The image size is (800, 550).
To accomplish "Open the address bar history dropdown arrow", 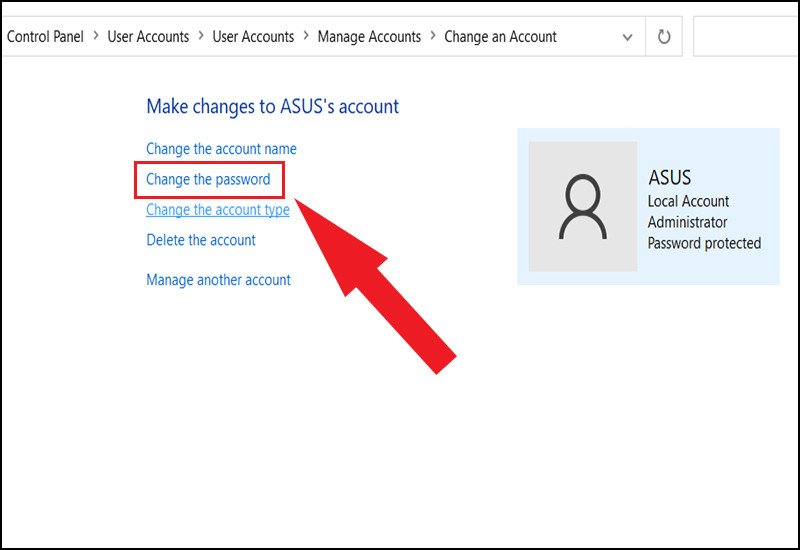I will pos(628,37).
